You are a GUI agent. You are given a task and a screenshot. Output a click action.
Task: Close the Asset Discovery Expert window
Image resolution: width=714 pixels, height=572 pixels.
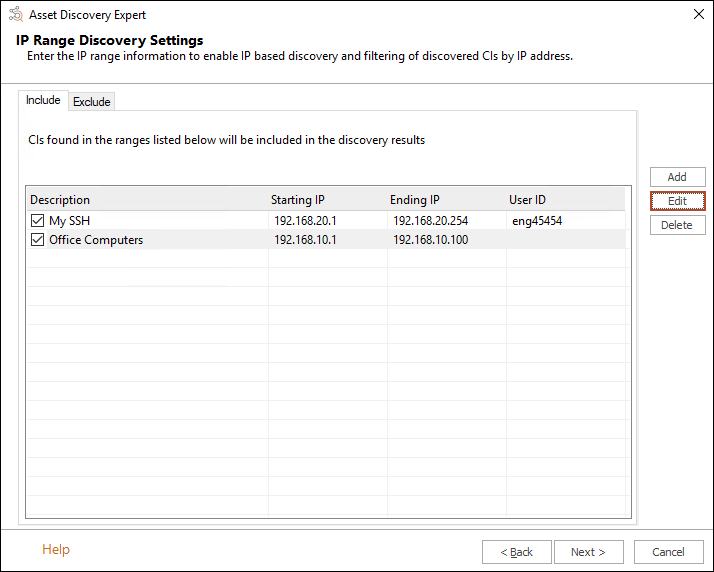(x=697, y=15)
